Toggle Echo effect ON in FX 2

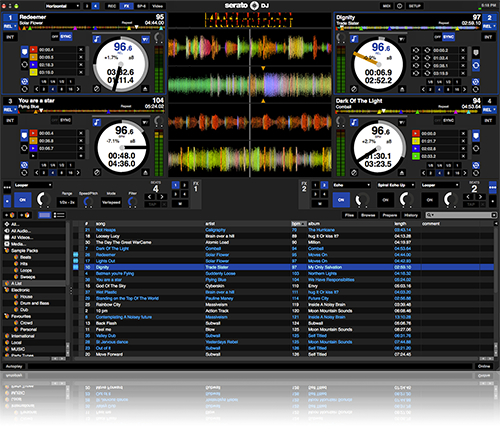tap(341, 200)
